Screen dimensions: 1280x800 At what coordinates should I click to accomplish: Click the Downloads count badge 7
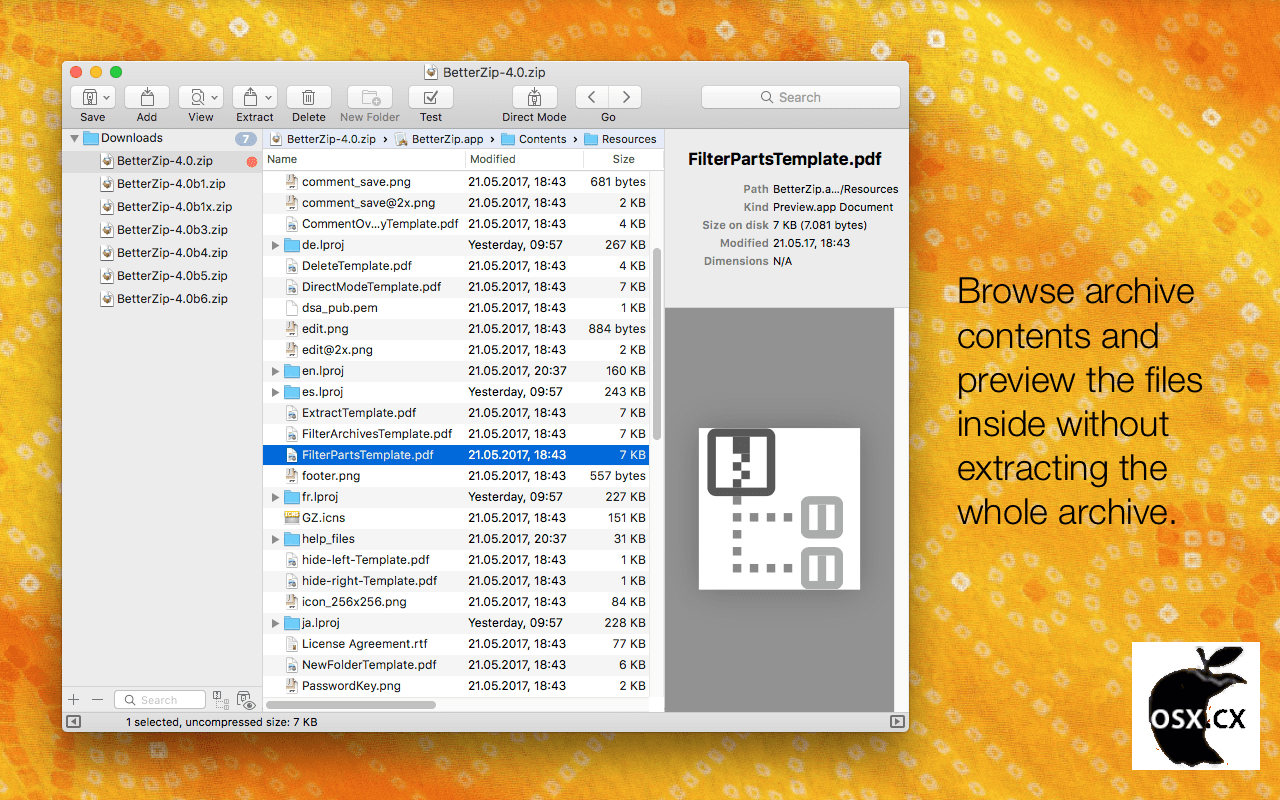pyautogui.click(x=246, y=139)
